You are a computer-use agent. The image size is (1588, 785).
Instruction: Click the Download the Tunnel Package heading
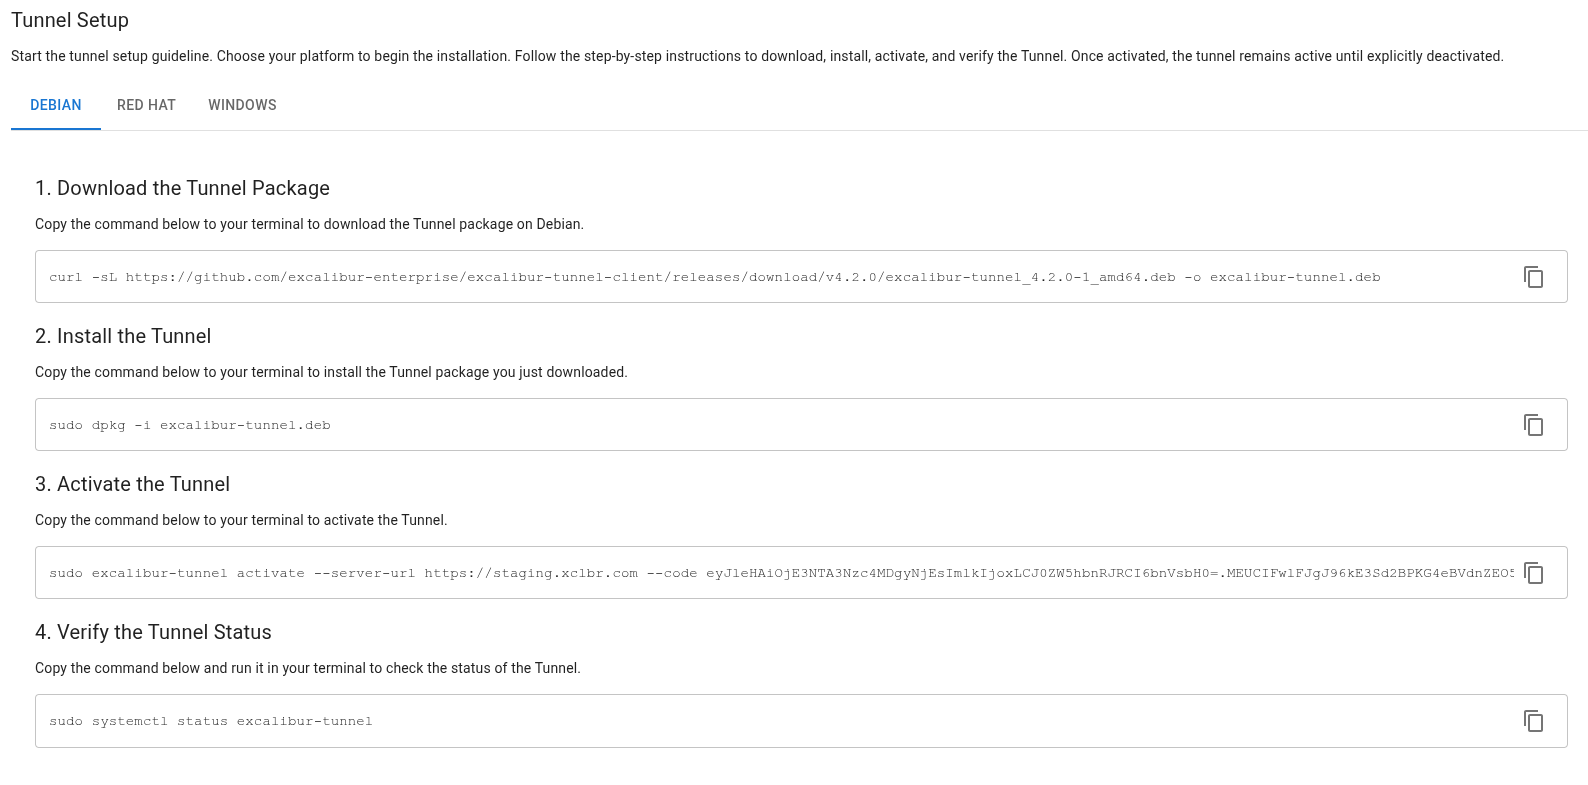(182, 188)
